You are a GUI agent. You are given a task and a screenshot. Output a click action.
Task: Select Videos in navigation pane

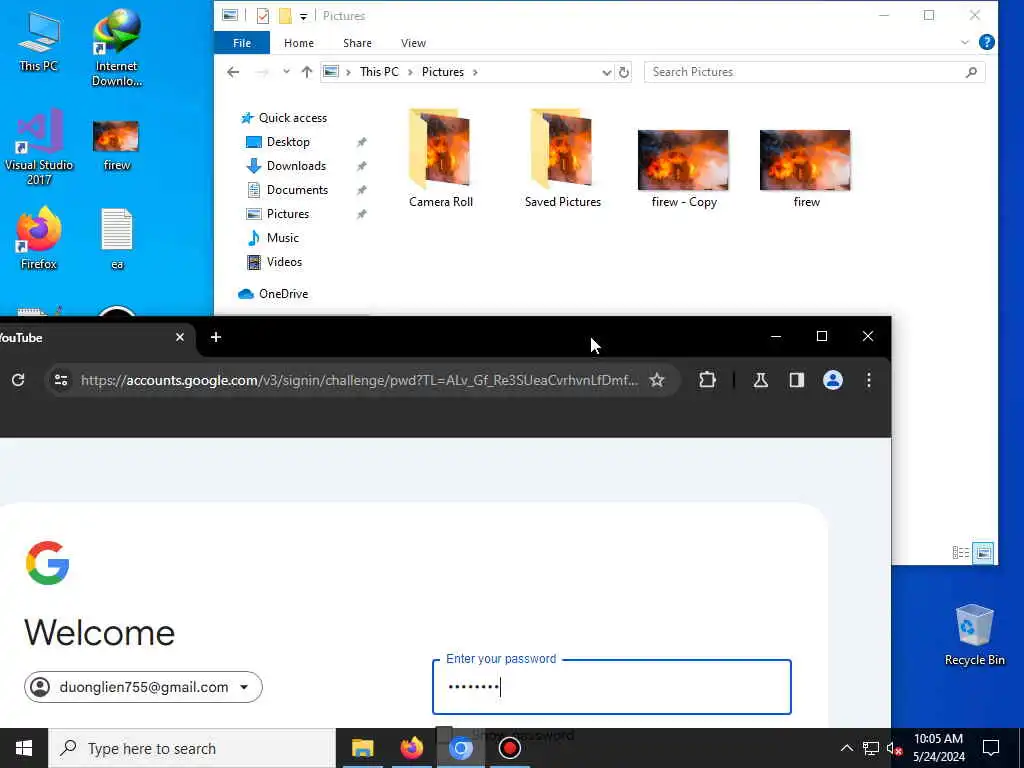274,262
